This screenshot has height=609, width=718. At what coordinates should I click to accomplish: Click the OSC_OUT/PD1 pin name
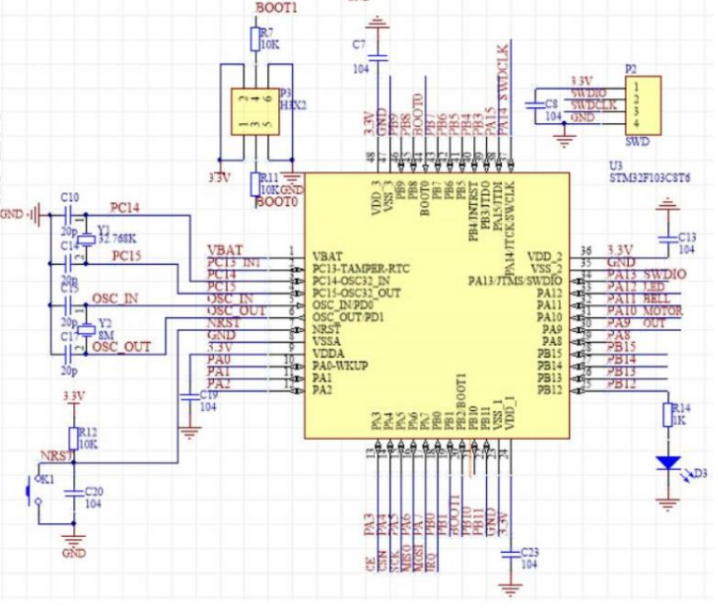coord(348,317)
